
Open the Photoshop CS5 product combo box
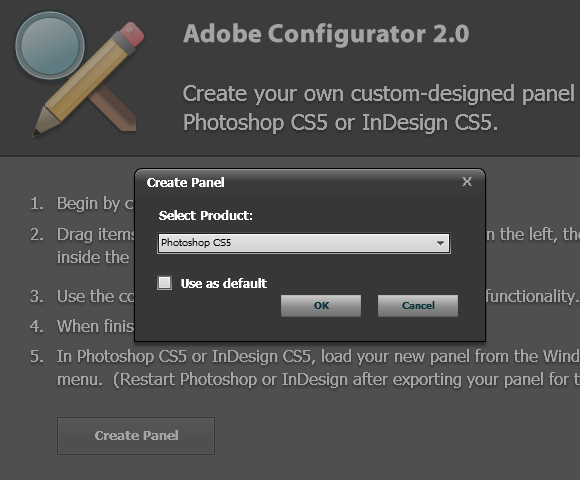pyautogui.click(x=304, y=243)
